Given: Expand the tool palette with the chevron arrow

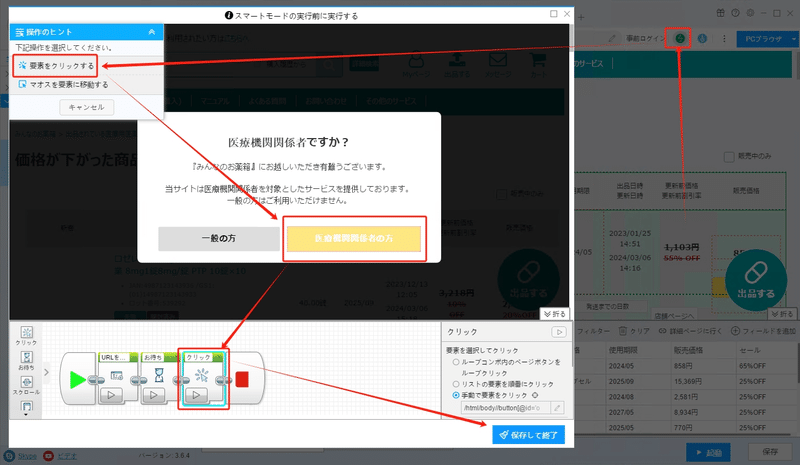Looking at the screenshot, I should pos(46,373).
